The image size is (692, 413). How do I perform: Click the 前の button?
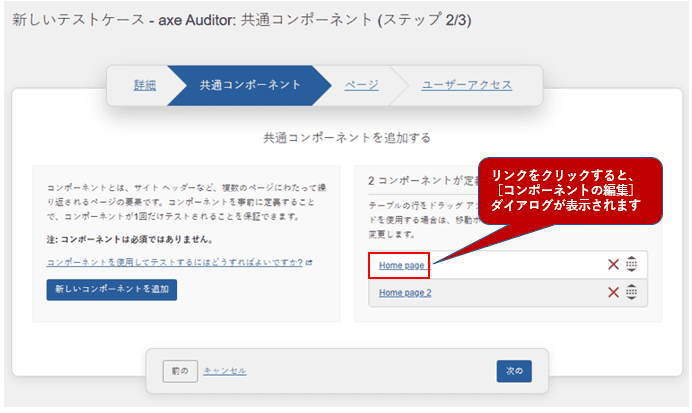[180, 371]
